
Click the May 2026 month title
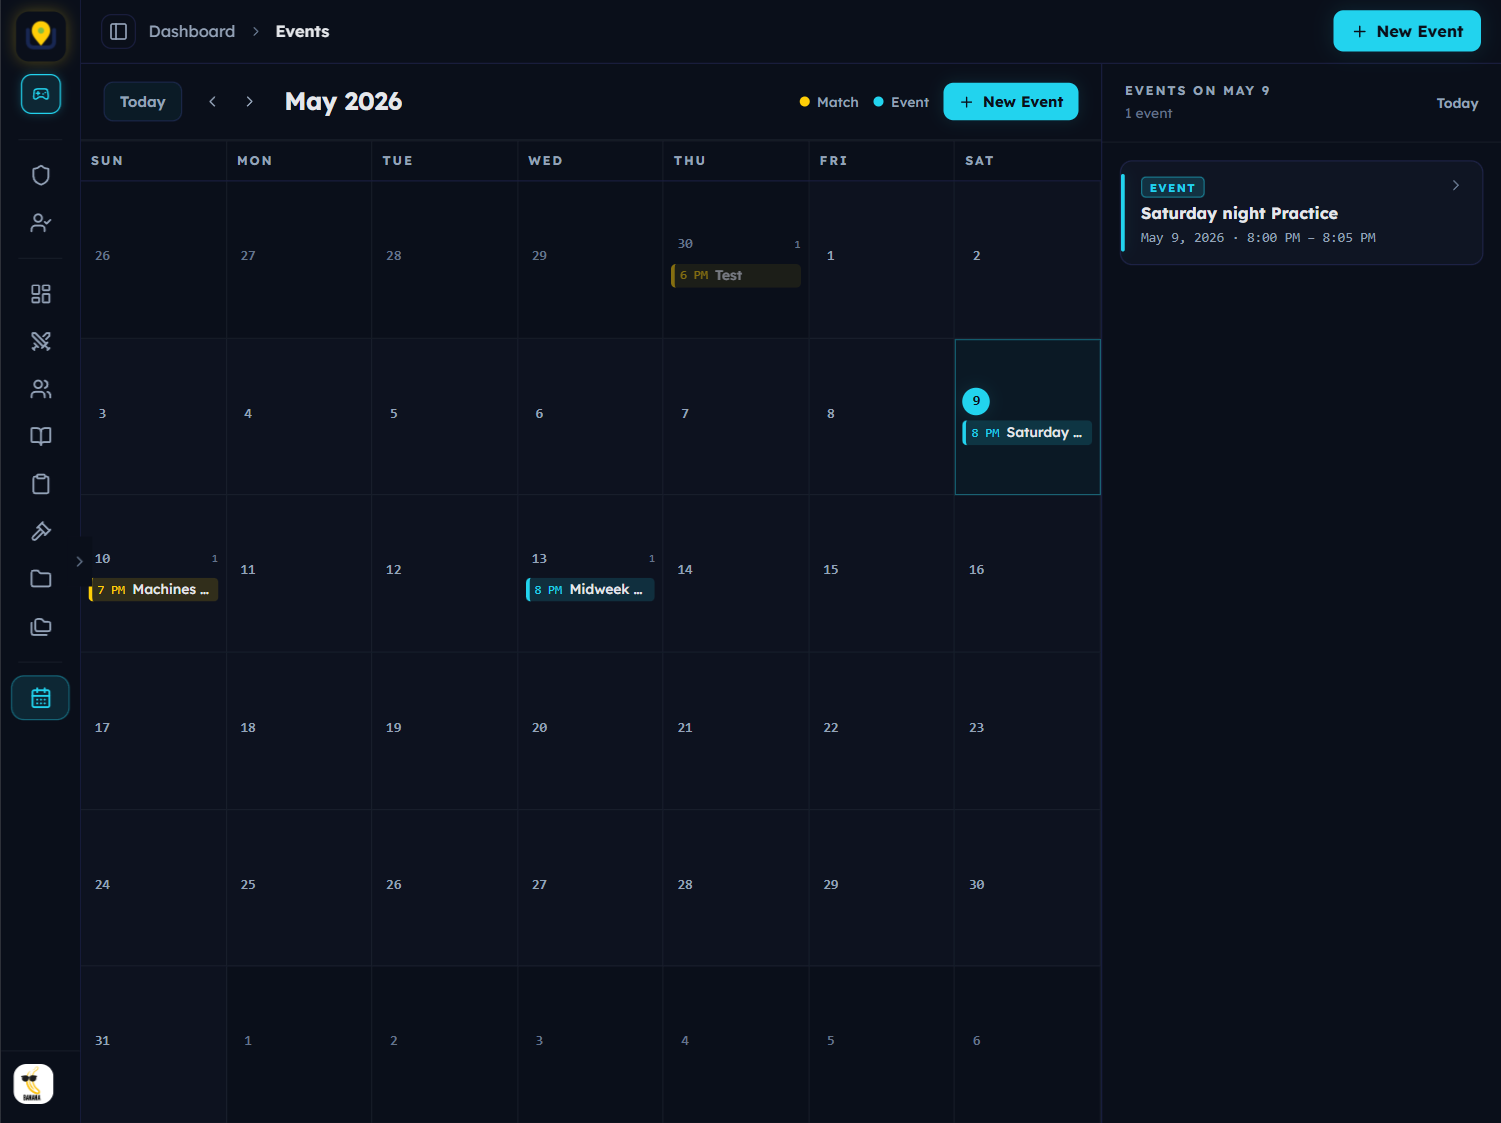point(343,102)
